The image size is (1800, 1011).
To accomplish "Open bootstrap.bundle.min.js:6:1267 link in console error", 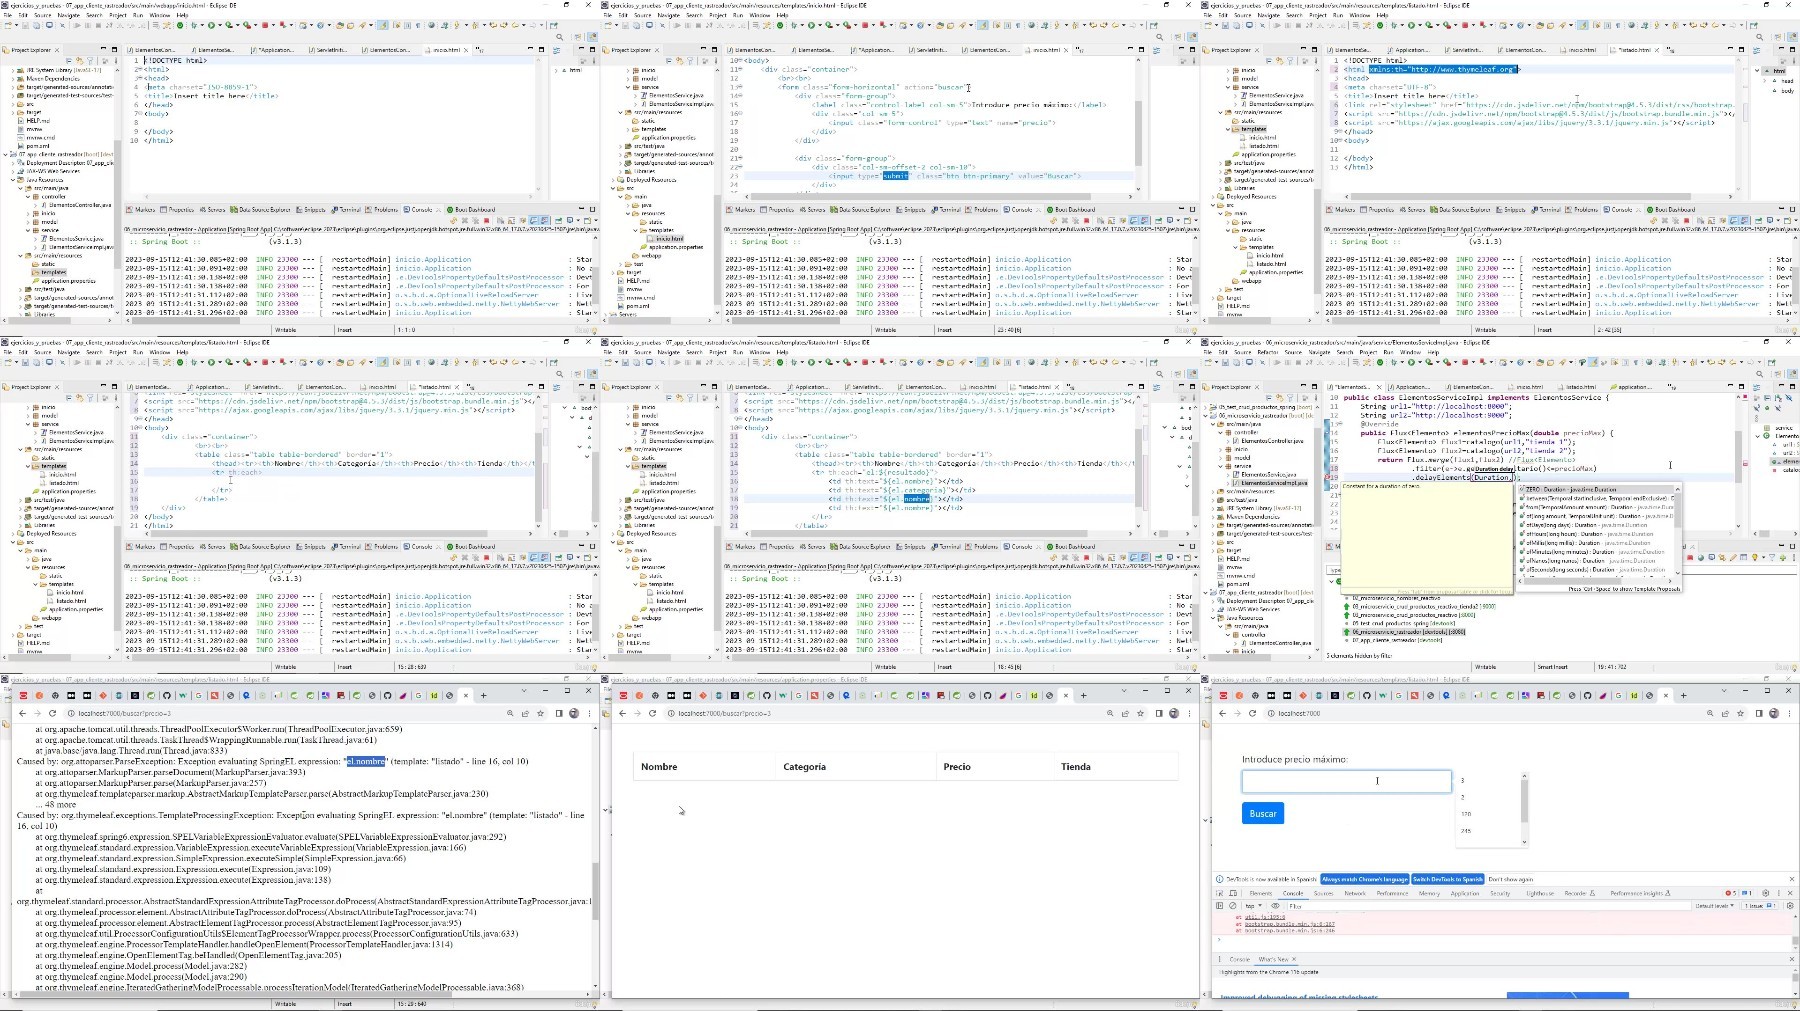I will point(1289,924).
